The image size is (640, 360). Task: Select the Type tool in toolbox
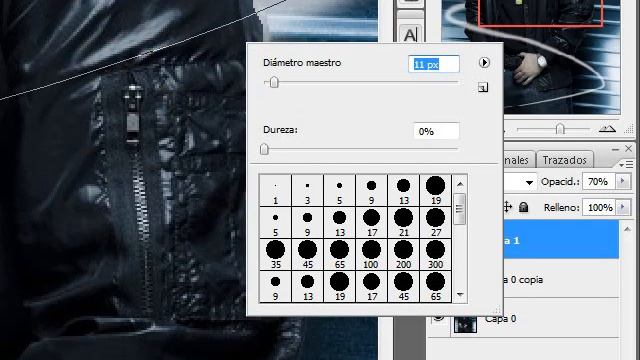pyautogui.click(x=410, y=34)
